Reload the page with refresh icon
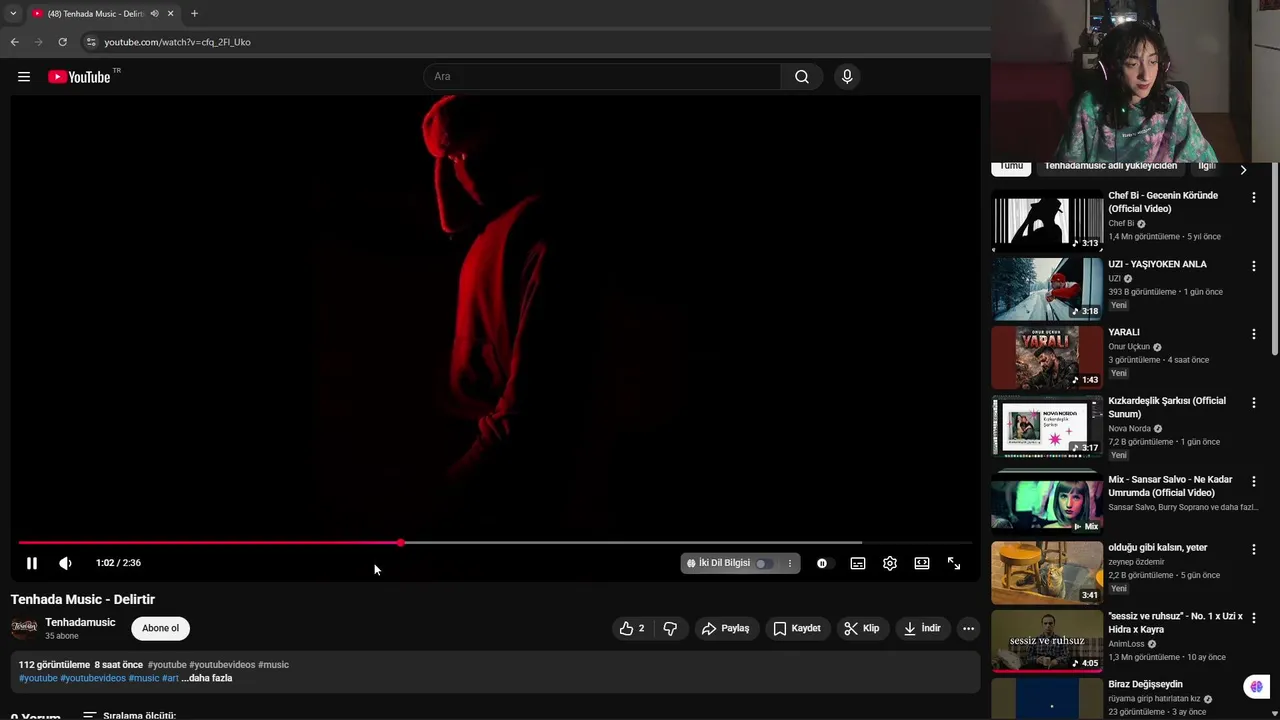Screen dimensions: 1280x720 pos(62,42)
